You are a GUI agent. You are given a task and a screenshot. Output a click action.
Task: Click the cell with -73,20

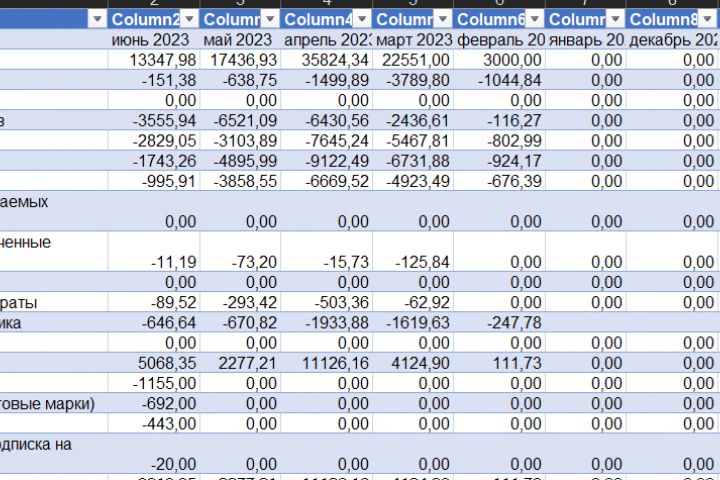pos(240,252)
